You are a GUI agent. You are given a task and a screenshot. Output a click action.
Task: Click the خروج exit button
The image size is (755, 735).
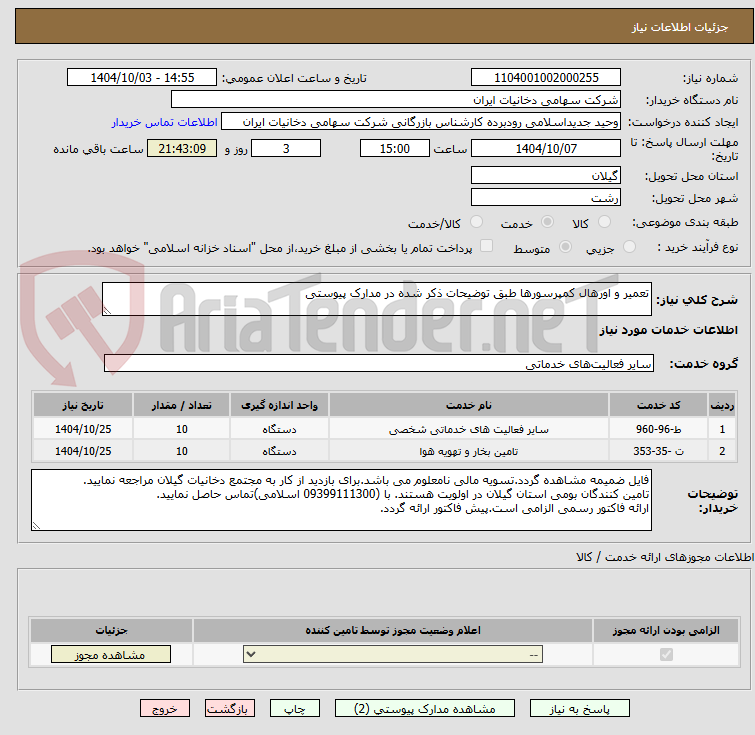(x=164, y=708)
